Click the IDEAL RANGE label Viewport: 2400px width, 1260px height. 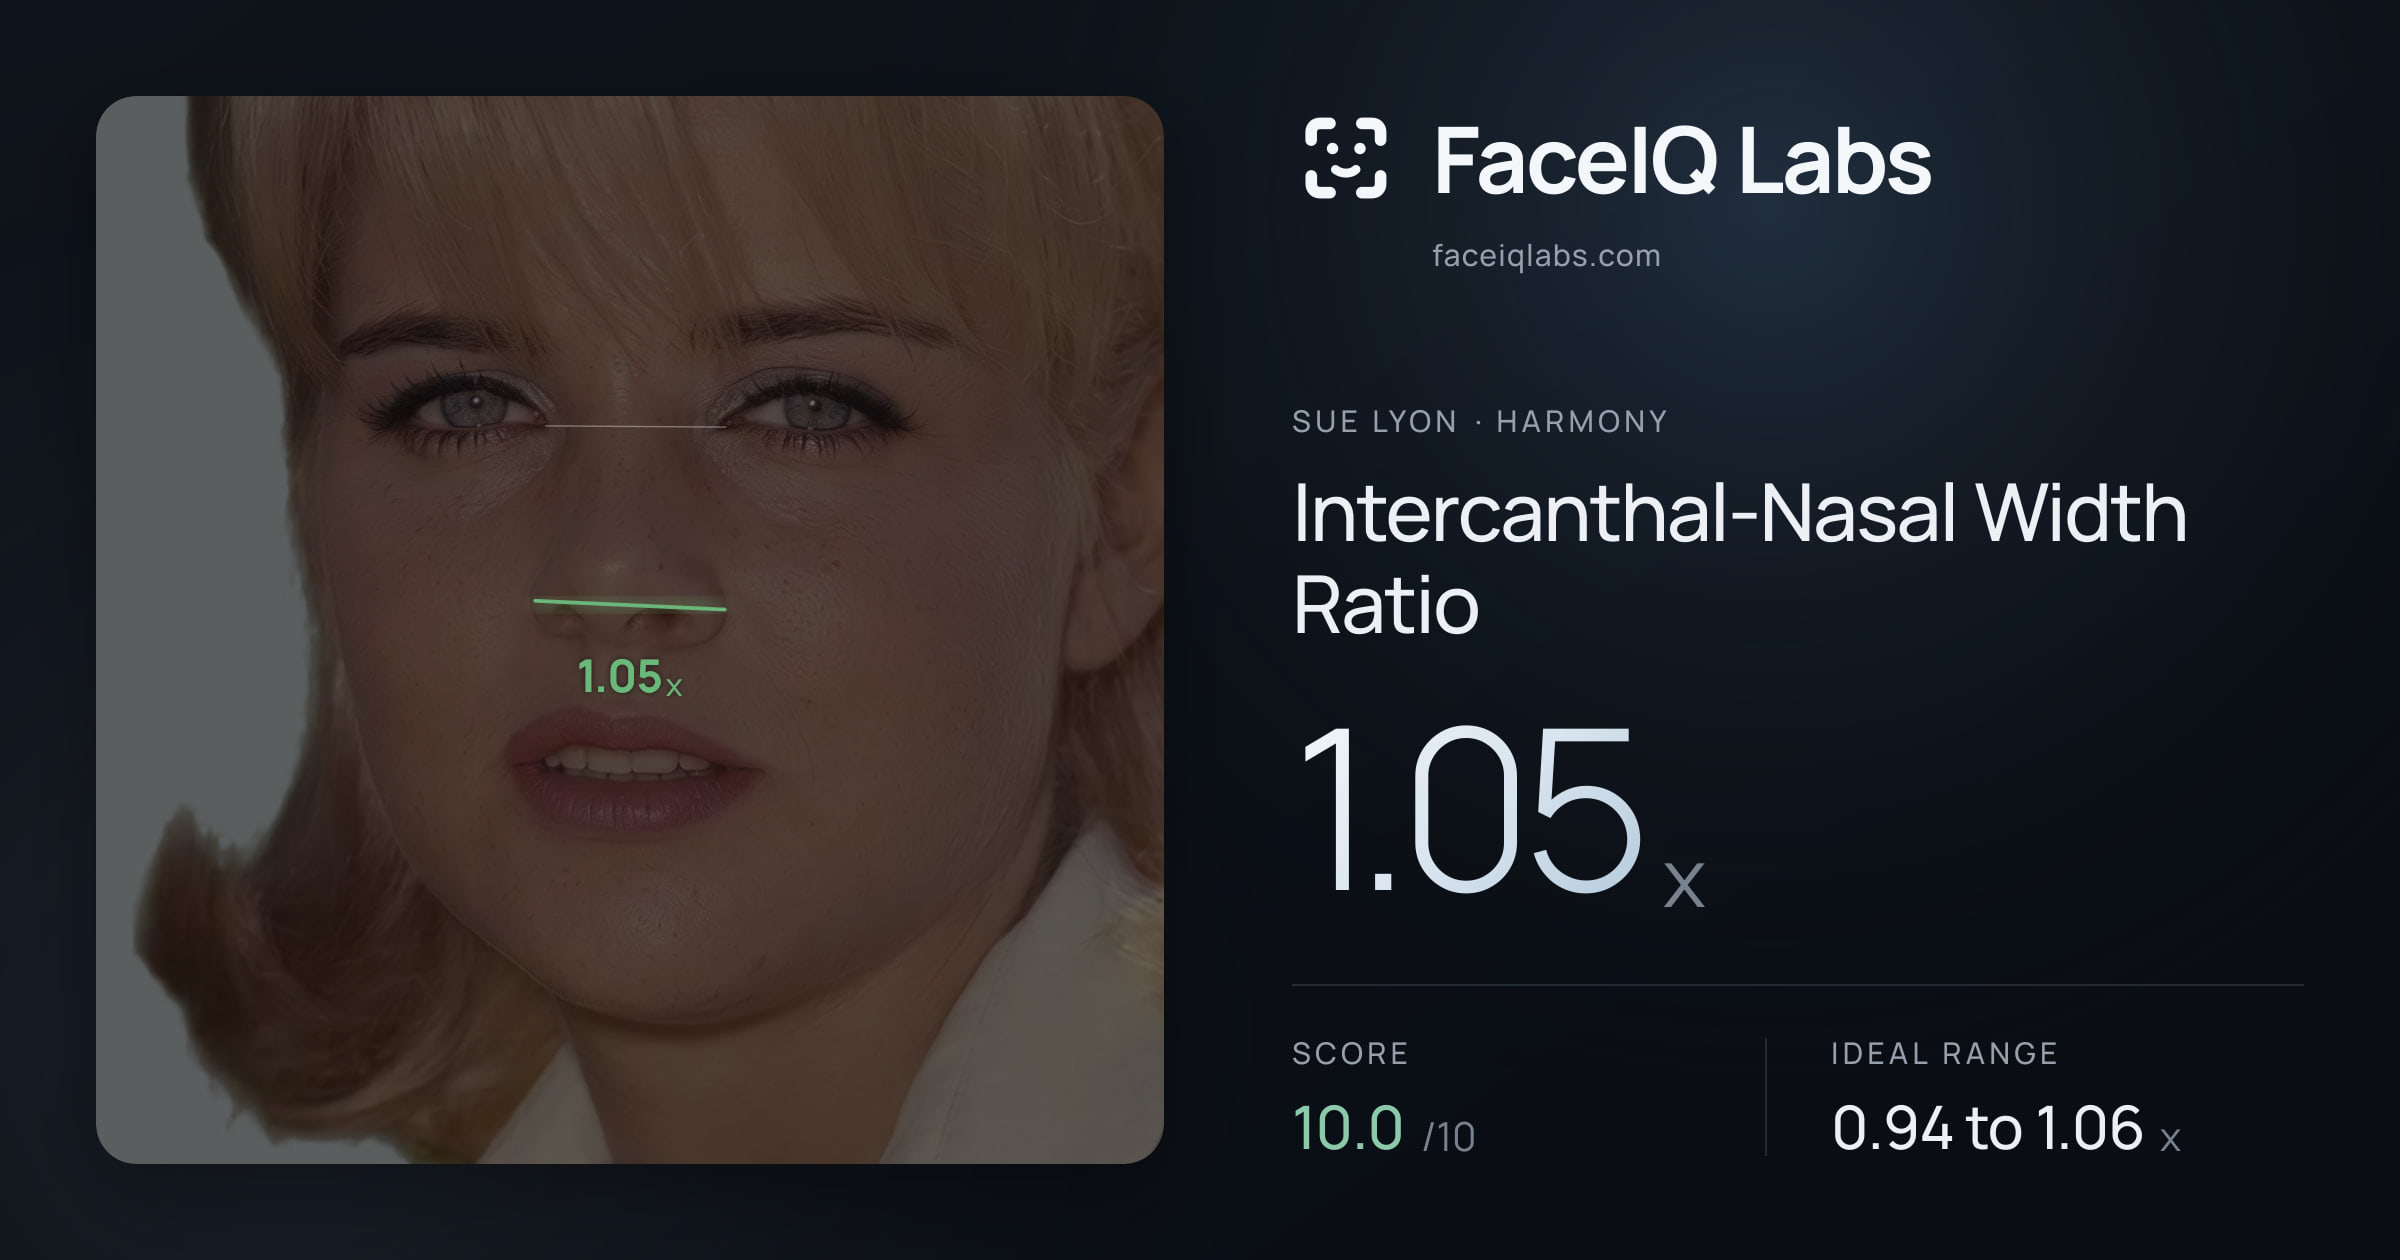pos(1944,1053)
